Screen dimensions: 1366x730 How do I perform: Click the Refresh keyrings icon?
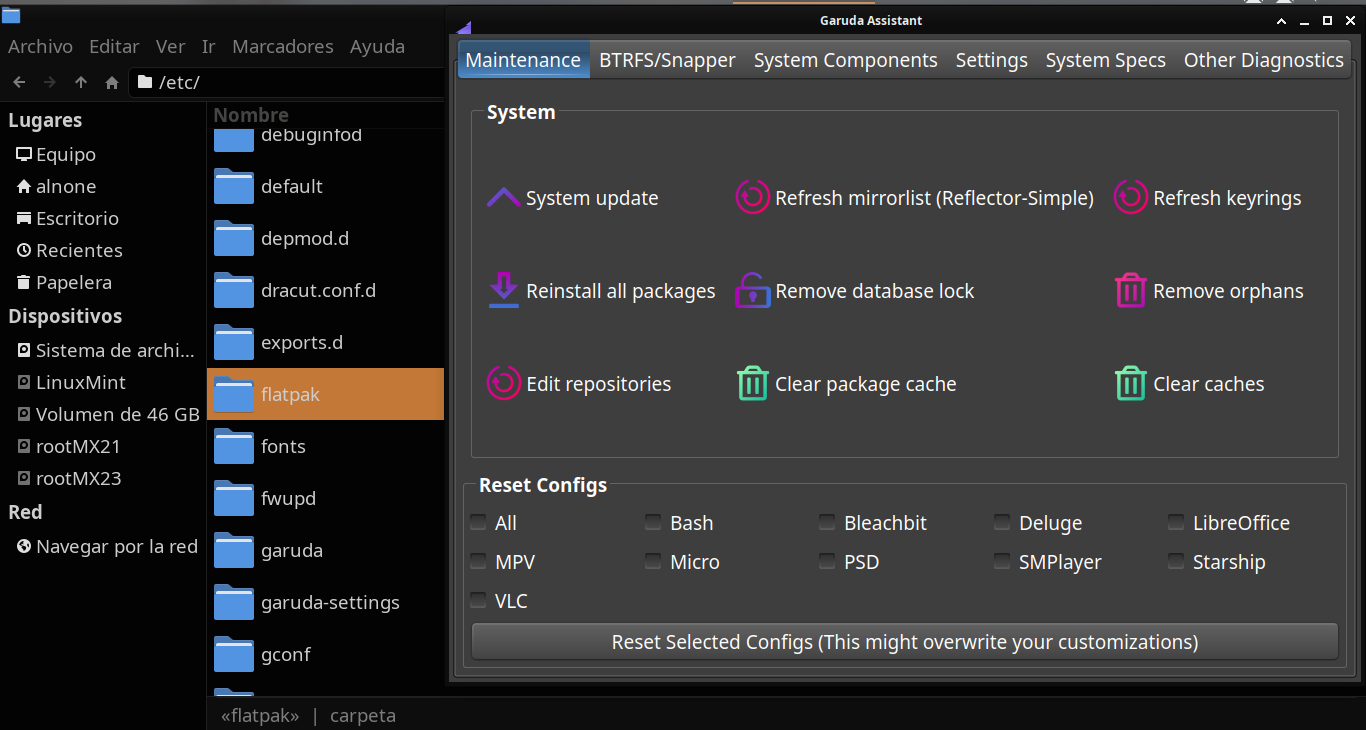pos(1130,198)
